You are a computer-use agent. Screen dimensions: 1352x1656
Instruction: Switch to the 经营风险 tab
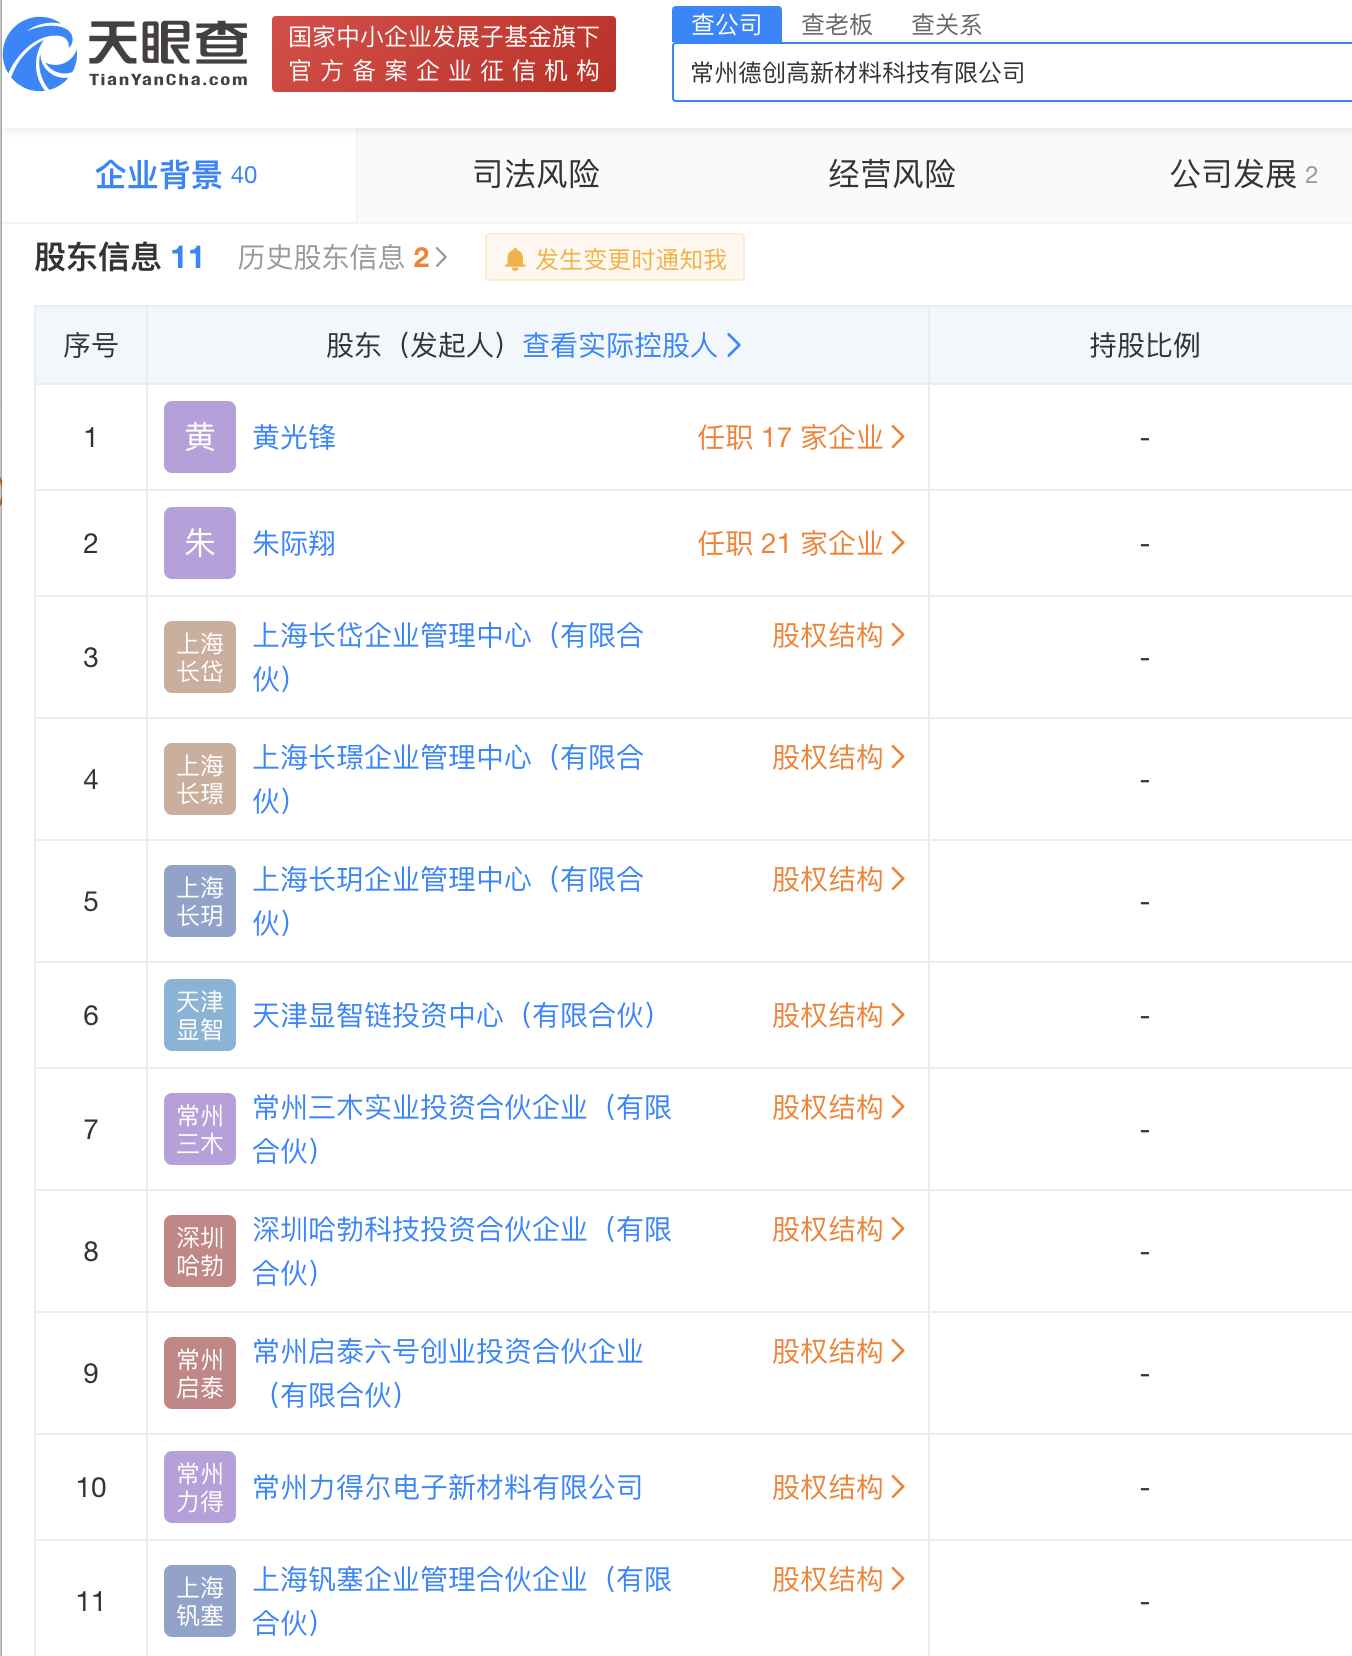(892, 175)
